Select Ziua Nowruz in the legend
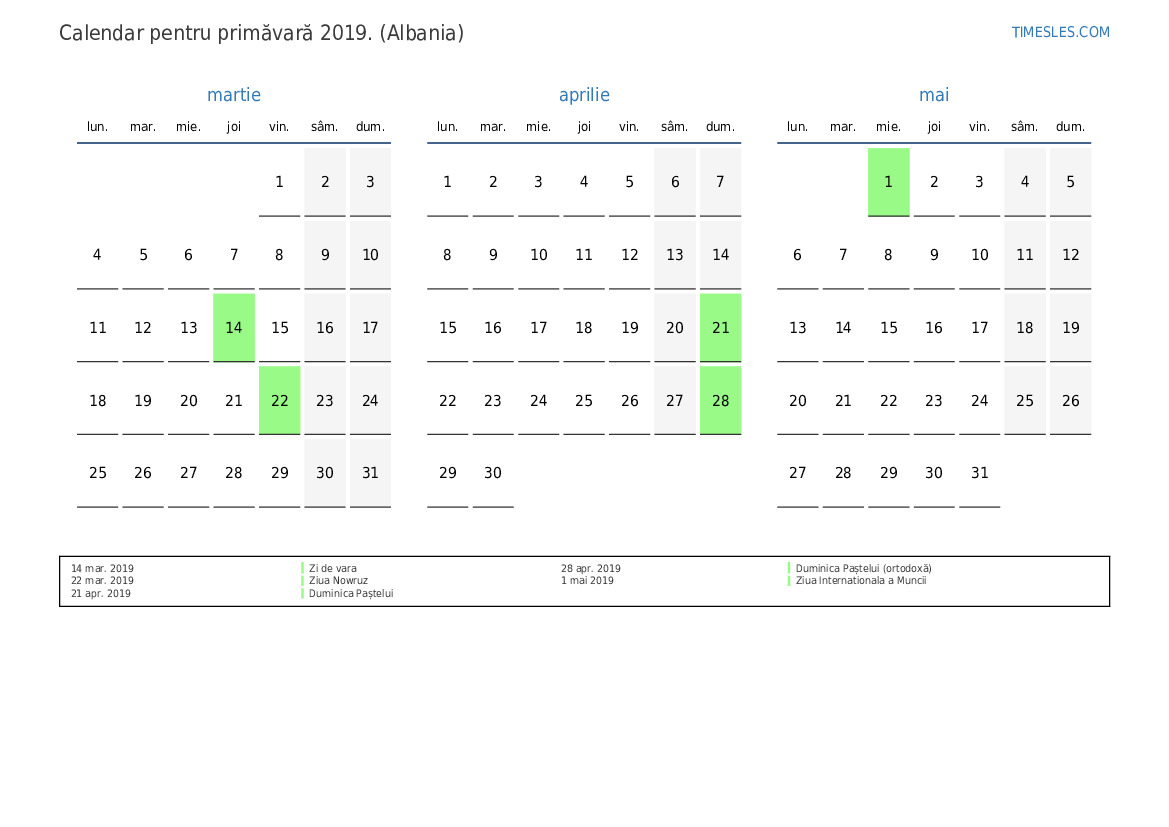 click(338, 581)
